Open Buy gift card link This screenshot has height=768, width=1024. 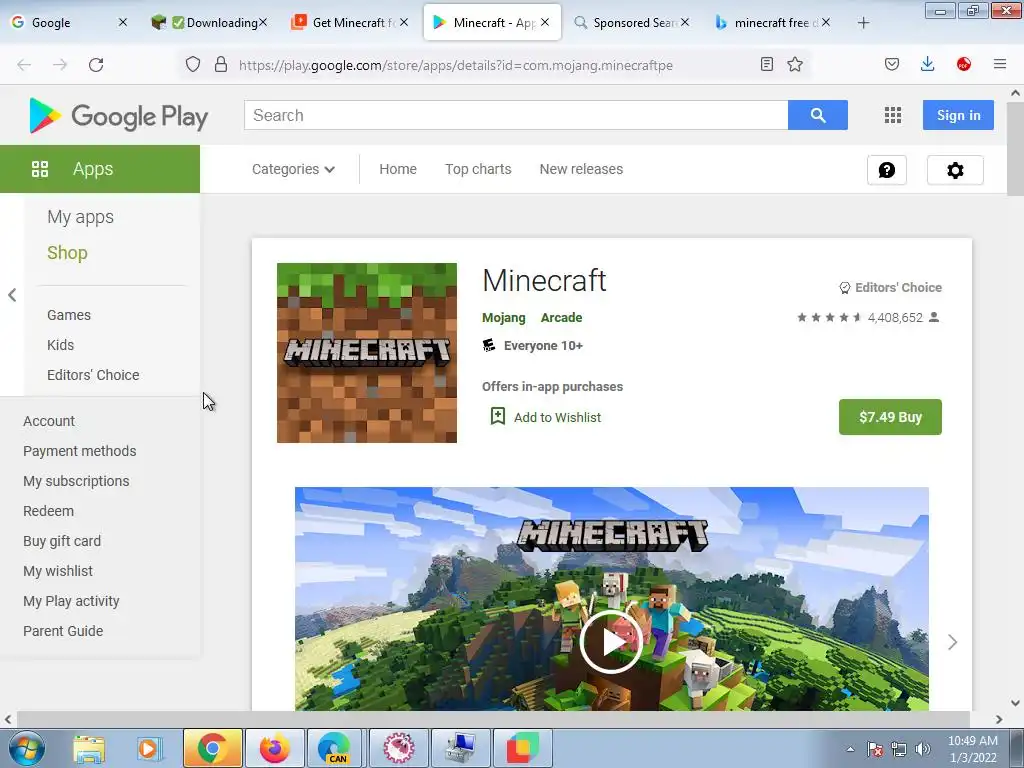[62, 541]
